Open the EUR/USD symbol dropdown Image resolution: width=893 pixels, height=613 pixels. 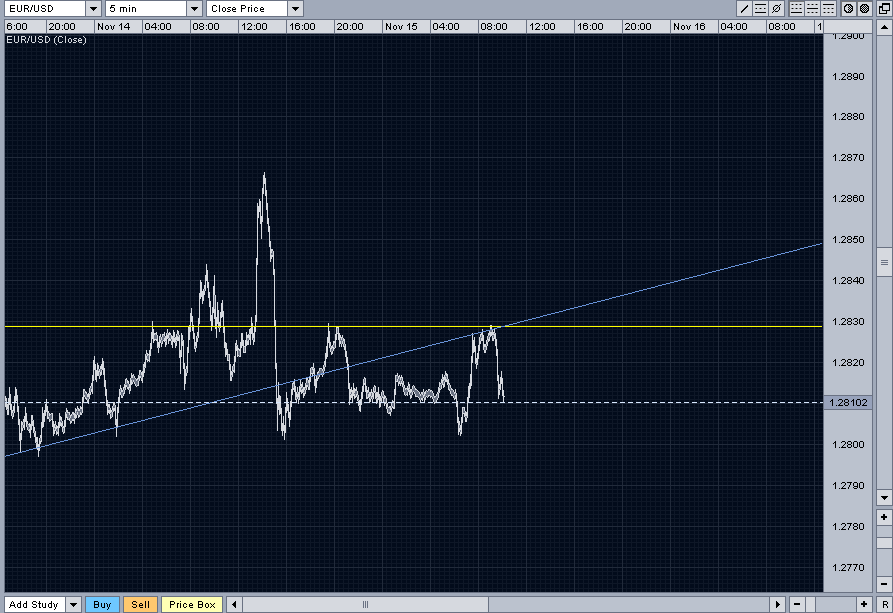pyautogui.click(x=94, y=8)
